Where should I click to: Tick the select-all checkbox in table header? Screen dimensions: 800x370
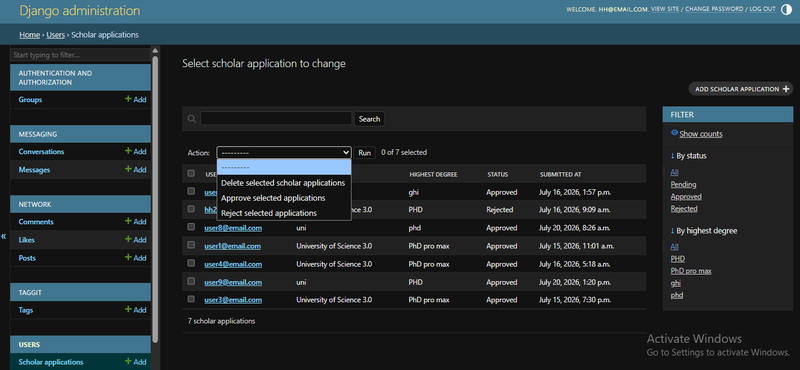coord(191,174)
